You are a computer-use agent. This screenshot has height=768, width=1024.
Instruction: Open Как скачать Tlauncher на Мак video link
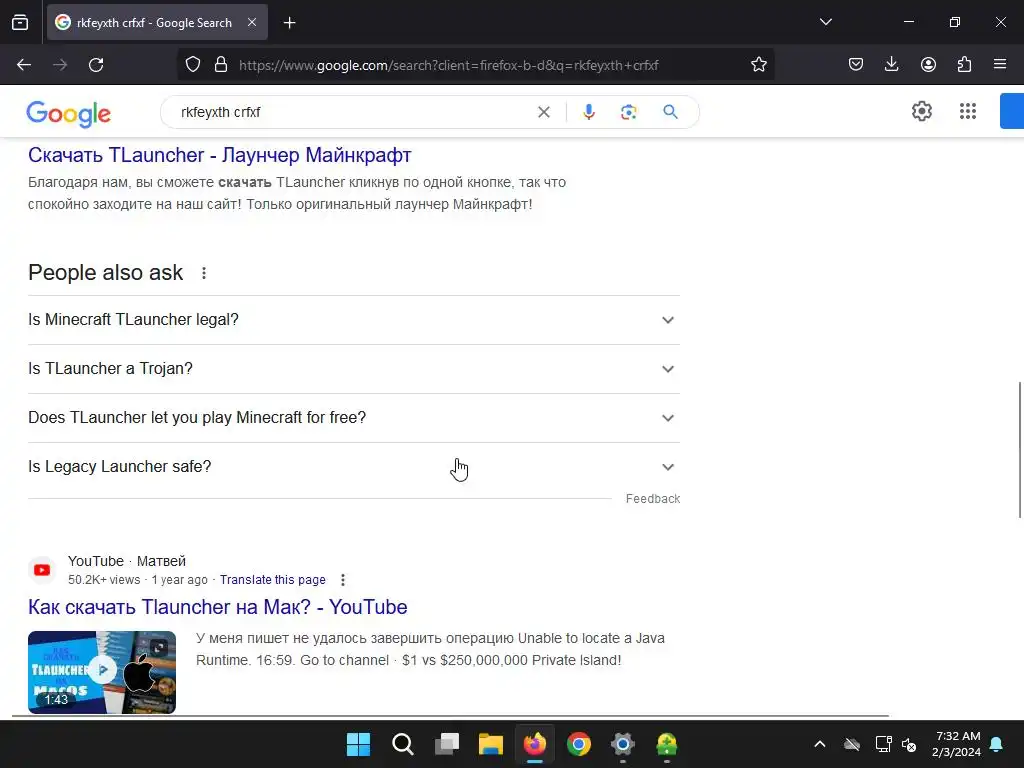click(x=217, y=607)
